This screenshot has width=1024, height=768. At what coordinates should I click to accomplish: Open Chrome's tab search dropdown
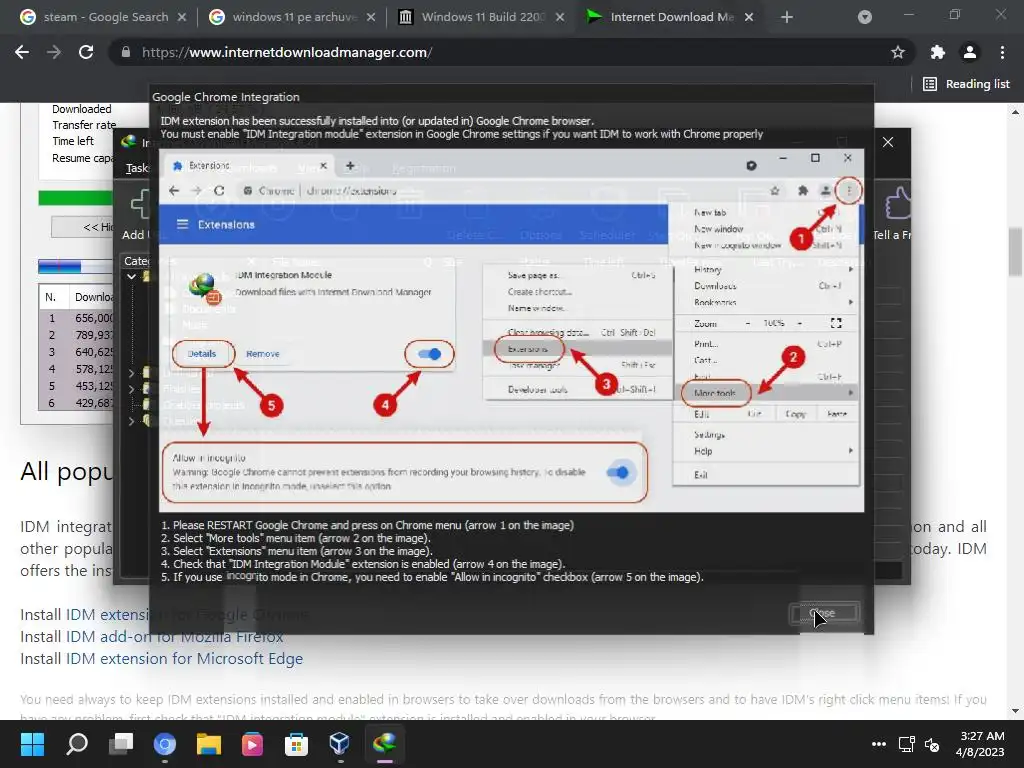[x=865, y=17]
